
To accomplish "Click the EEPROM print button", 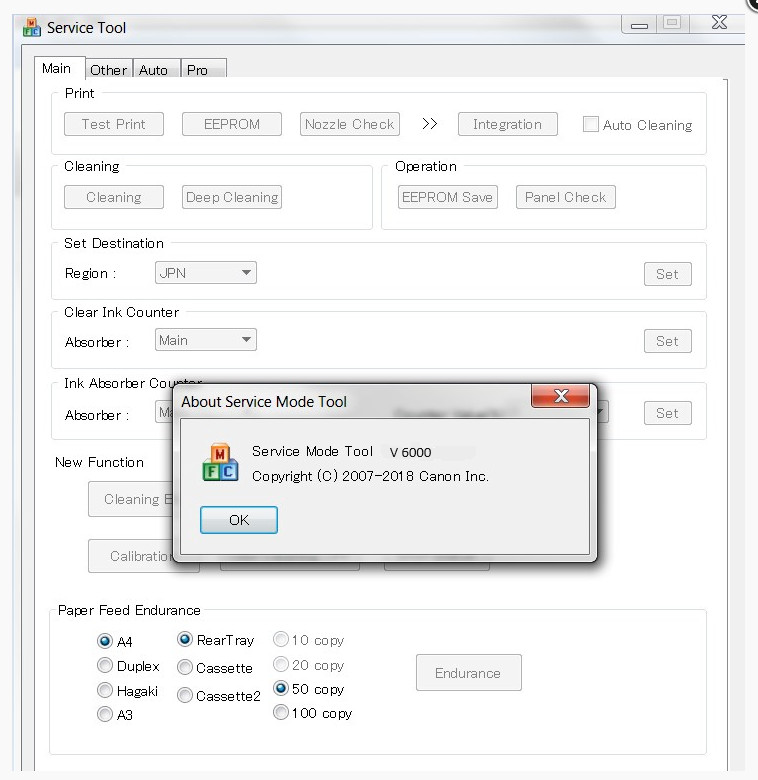I will (232, 124).
